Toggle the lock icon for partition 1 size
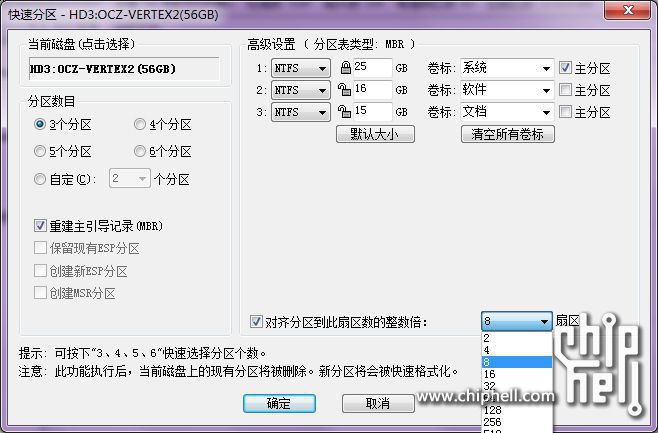This screenshot has height=433, width=658. [345, 68]
